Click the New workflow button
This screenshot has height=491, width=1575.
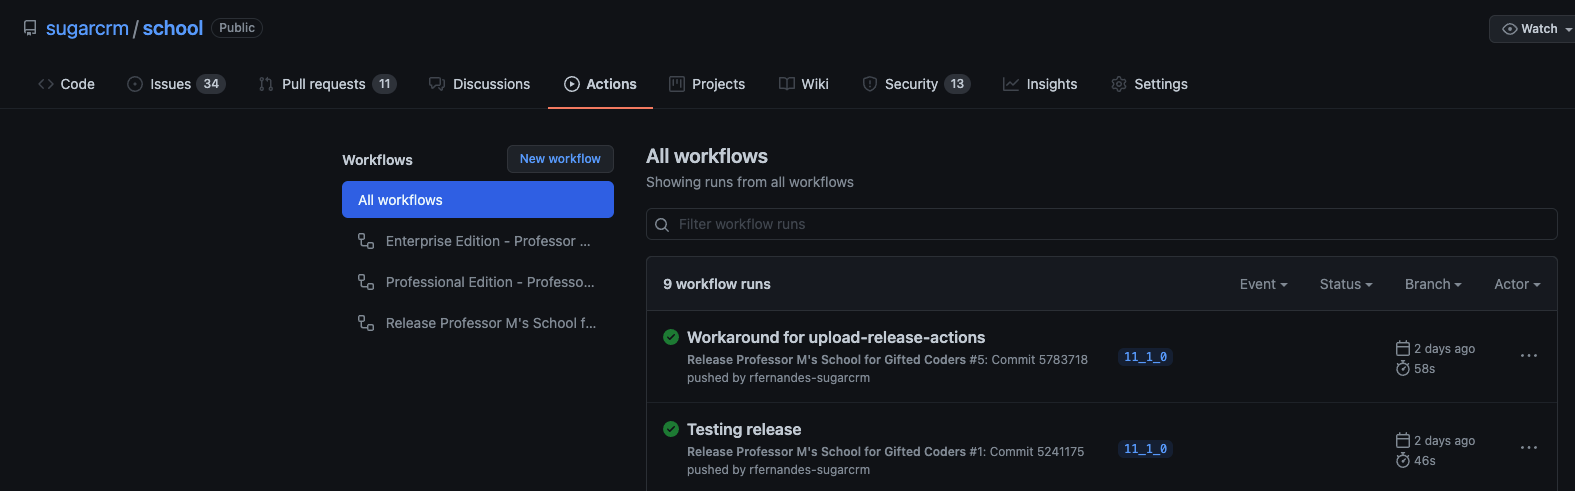[x=560, y=159]
